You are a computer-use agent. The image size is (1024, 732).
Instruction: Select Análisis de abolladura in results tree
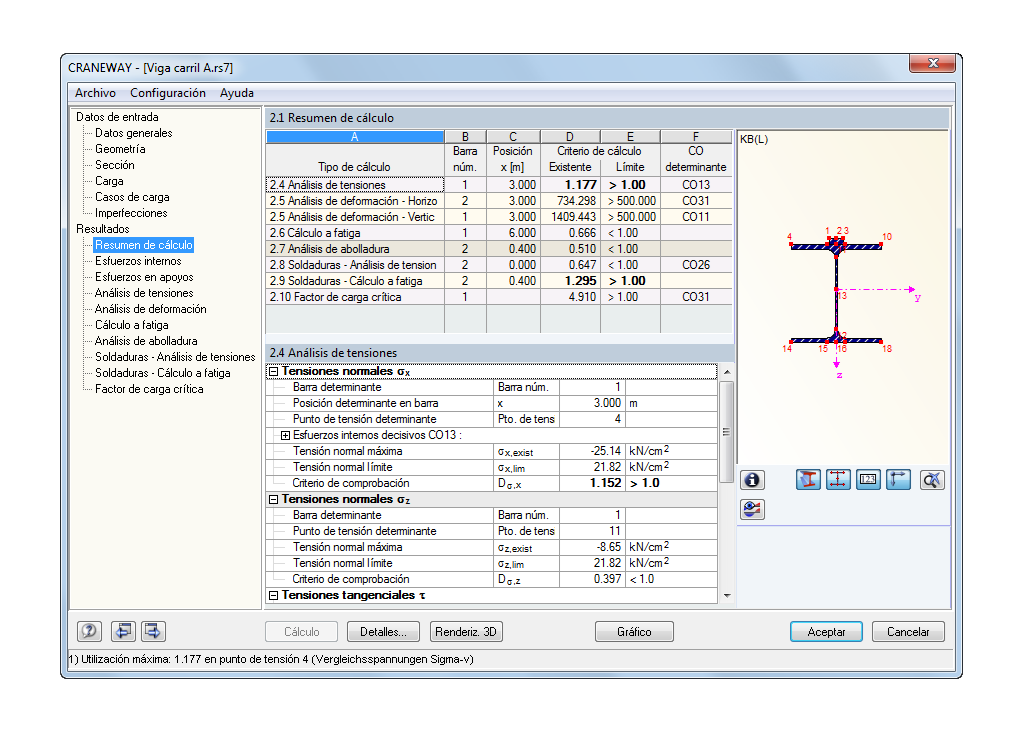click(x=145, y=341)
